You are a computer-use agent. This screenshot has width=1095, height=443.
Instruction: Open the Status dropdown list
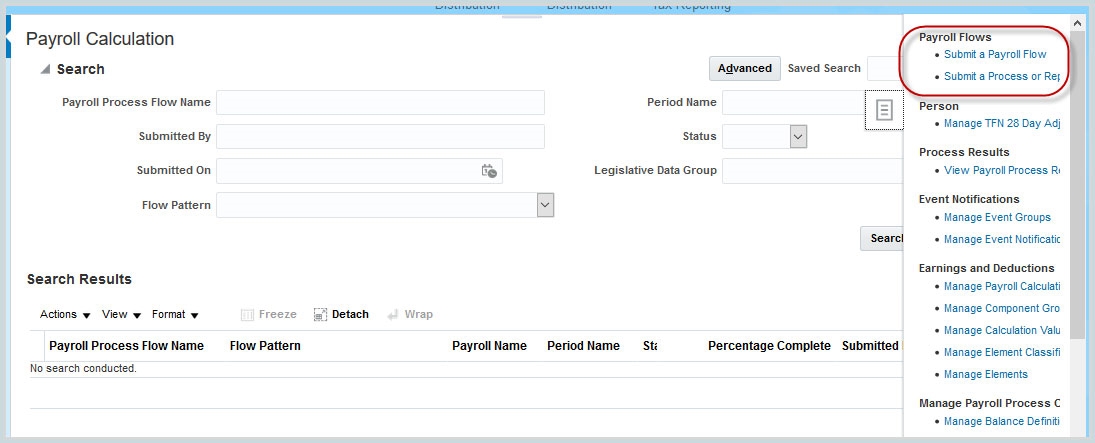click(x=798, y=137)
